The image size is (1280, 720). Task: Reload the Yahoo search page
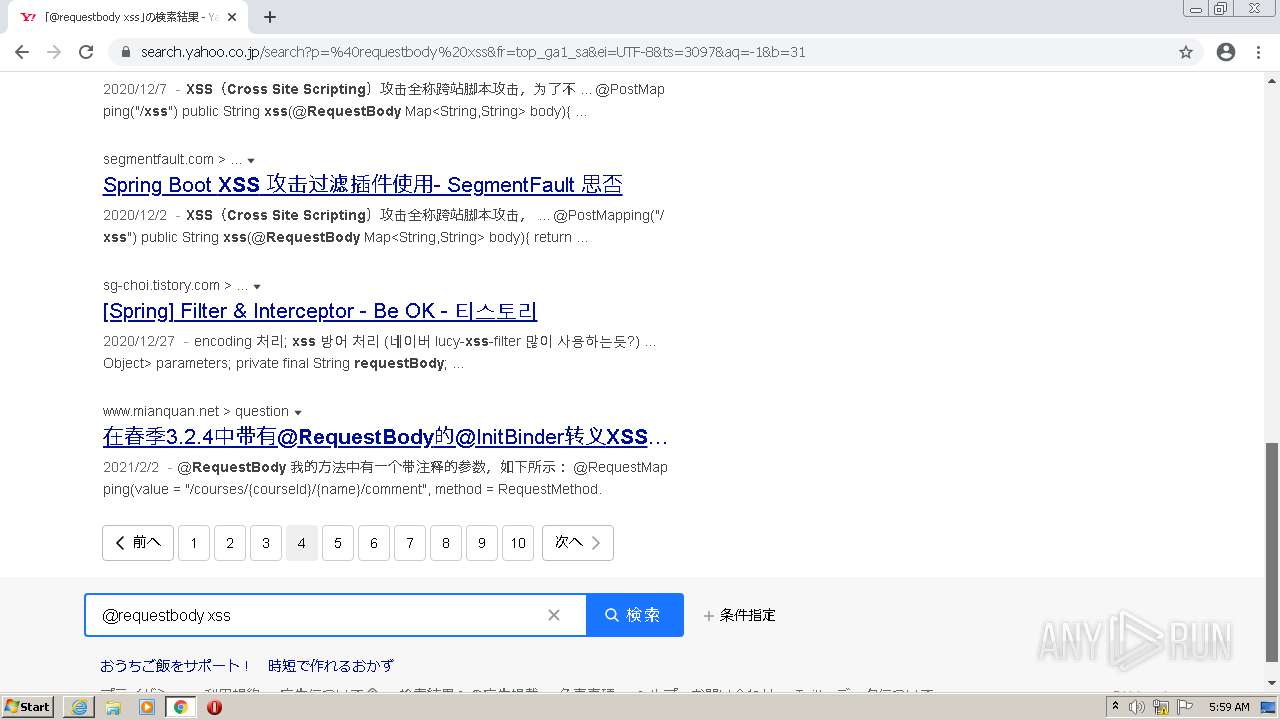point(86,52)
